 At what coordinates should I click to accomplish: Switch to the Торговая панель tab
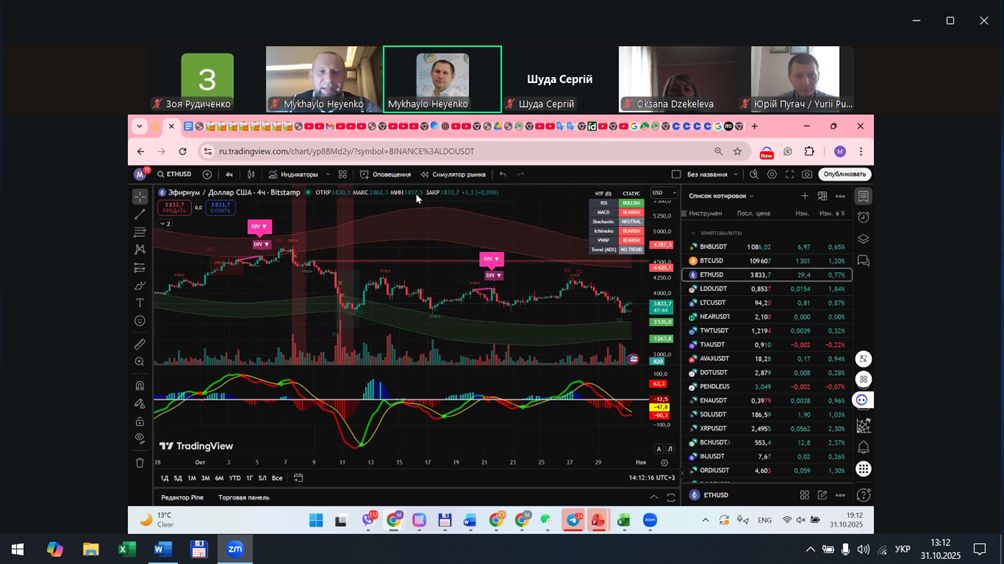pos(244,497)
